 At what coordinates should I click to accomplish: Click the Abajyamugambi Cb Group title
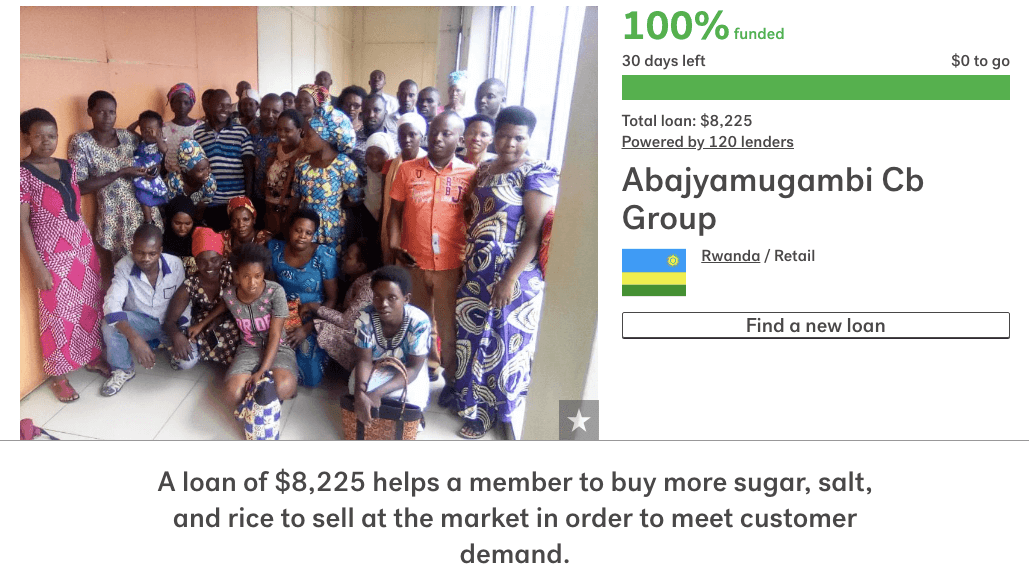772,199
